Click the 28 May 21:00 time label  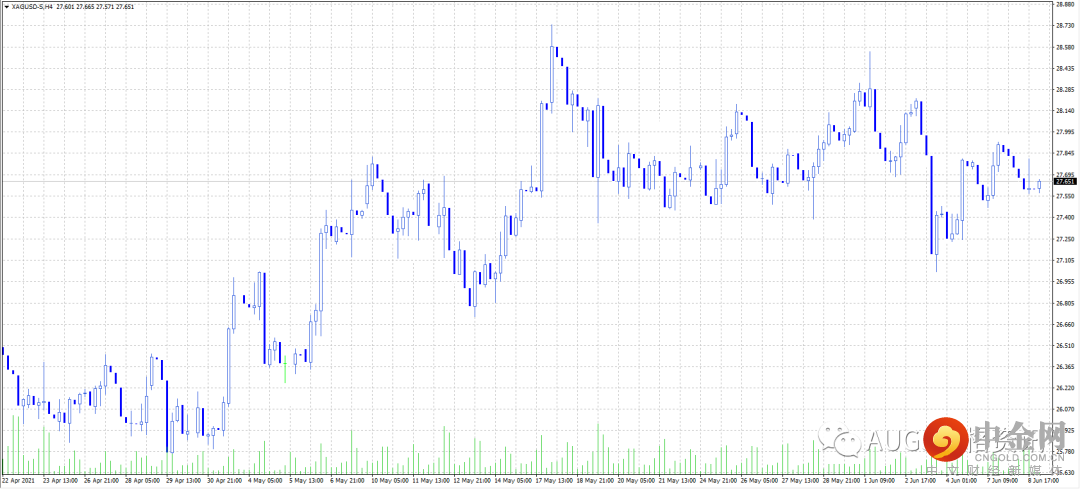840,480
